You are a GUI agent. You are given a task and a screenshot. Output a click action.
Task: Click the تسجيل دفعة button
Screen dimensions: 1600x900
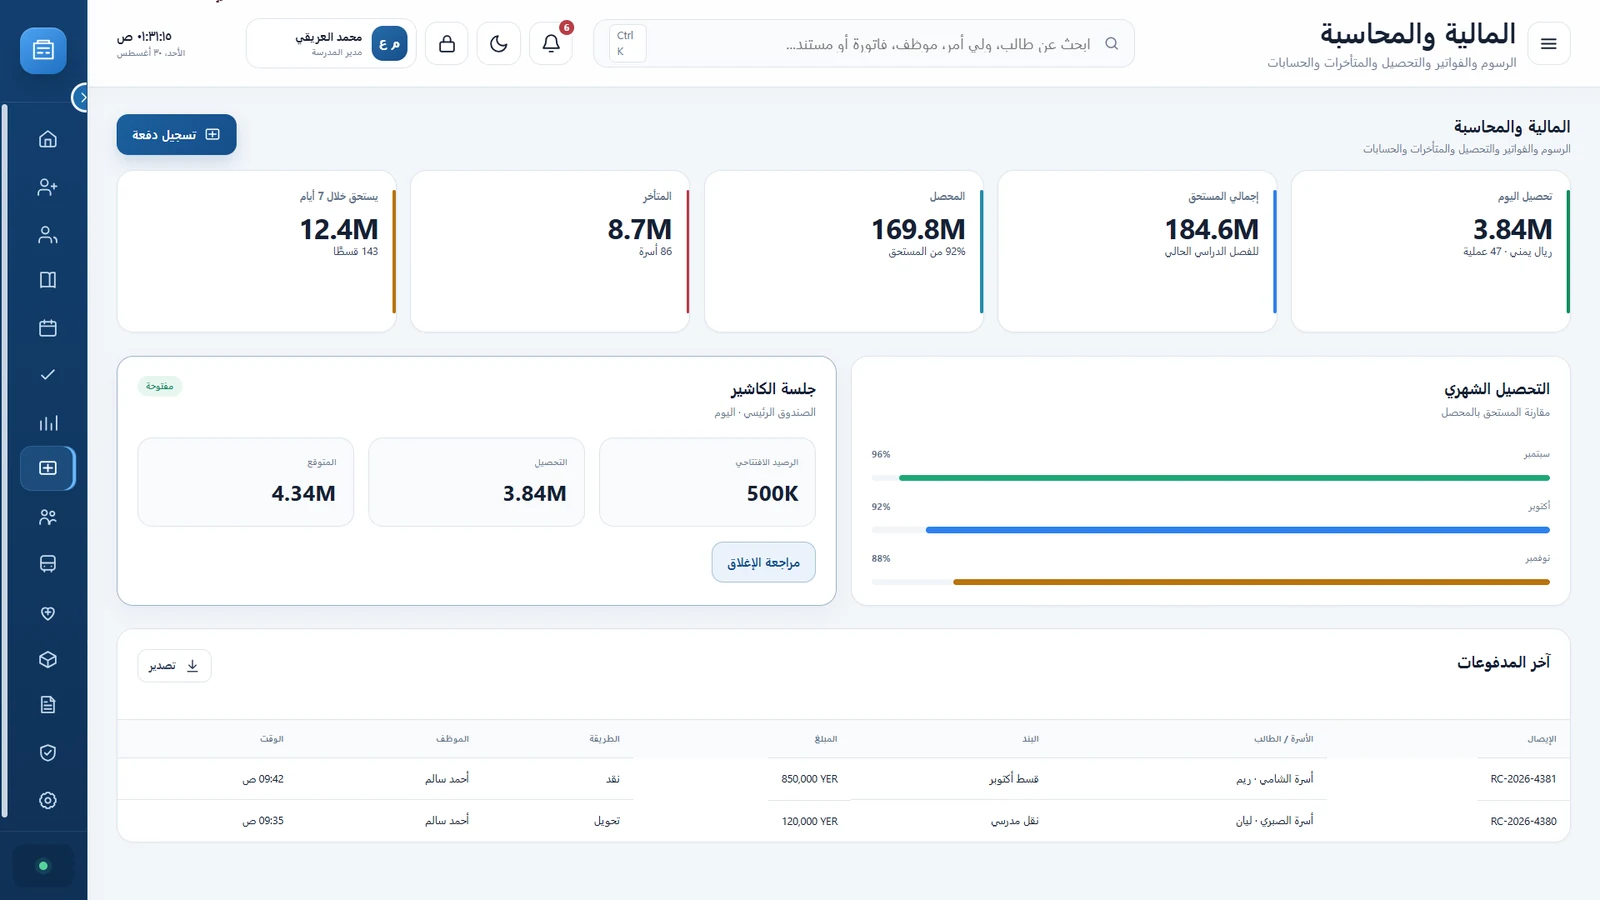[x=177, y=135]
